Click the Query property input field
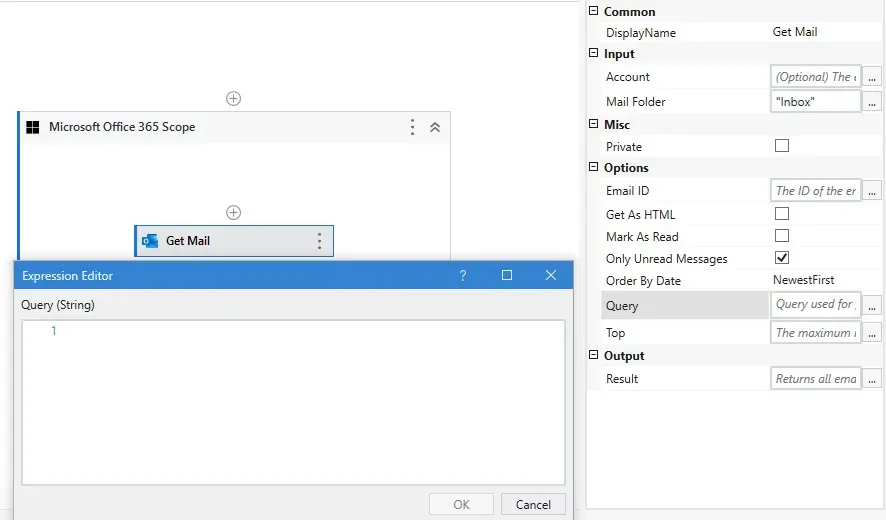Viewport: 886px width, 520px height. [x=815, y=304]
